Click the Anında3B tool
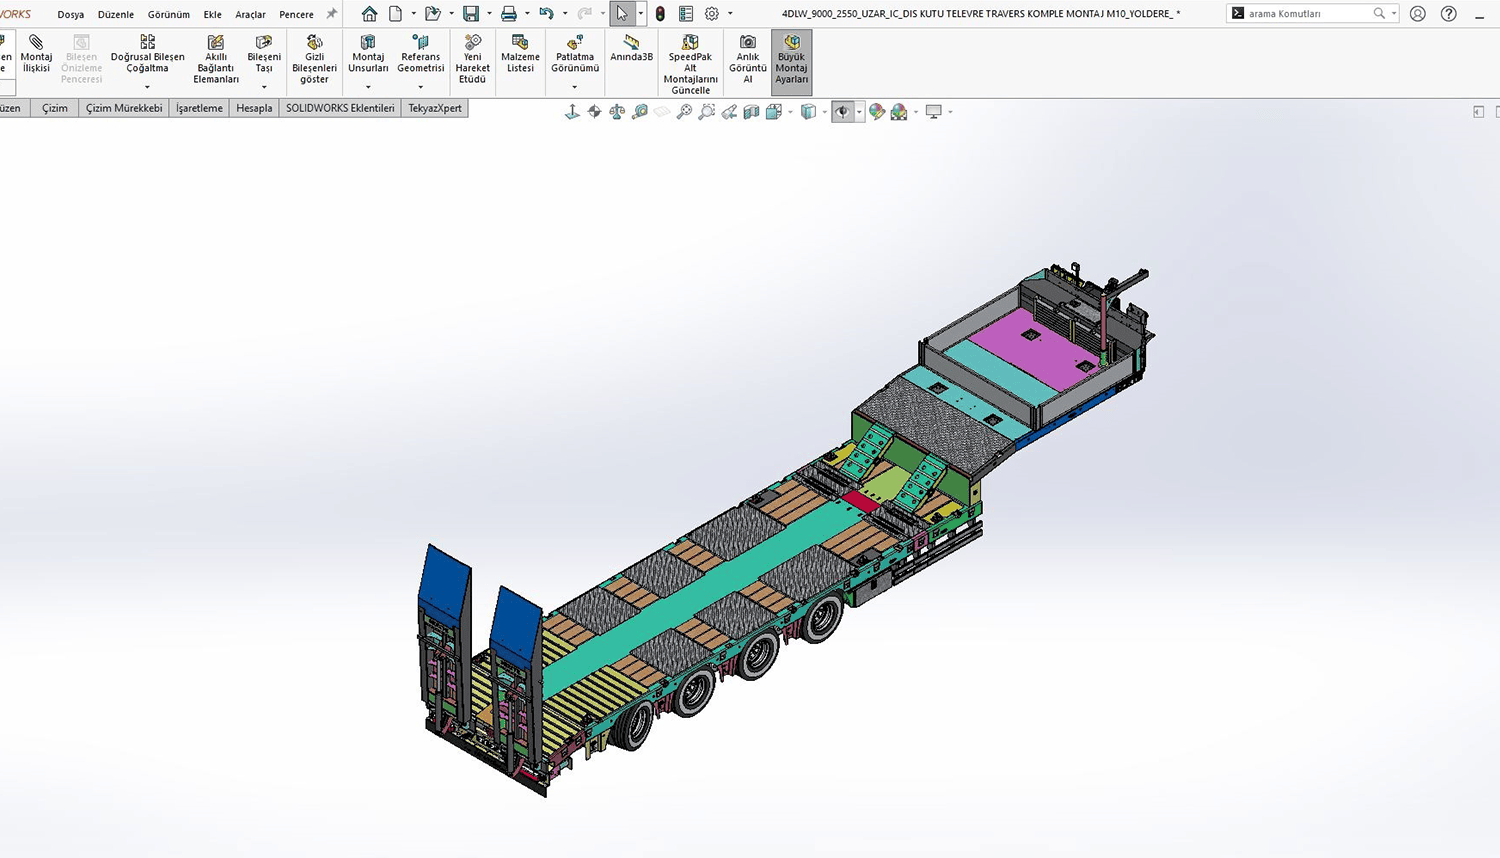The width and height of the screenshot is (1500, 858). [x=631, y=48]
